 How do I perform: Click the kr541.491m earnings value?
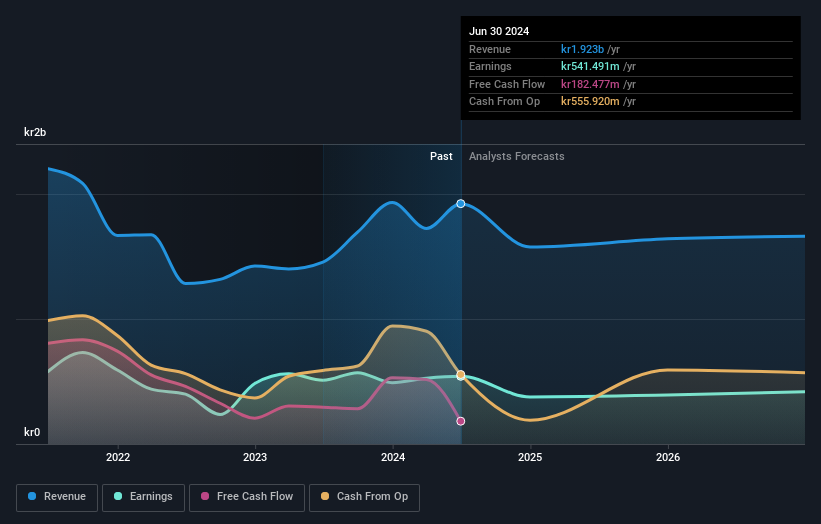[590, 66]
